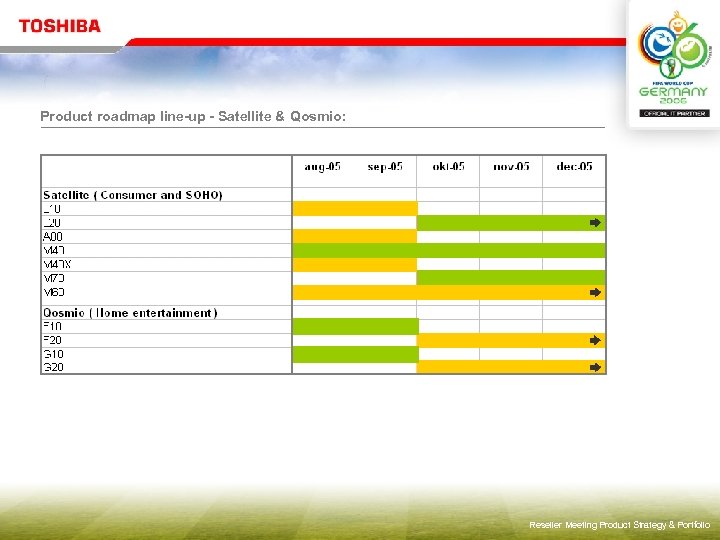Click the 'okt-05' column header
Image resolution: width=720 pixels, height=540 pixels.
(x=448, y=166)
